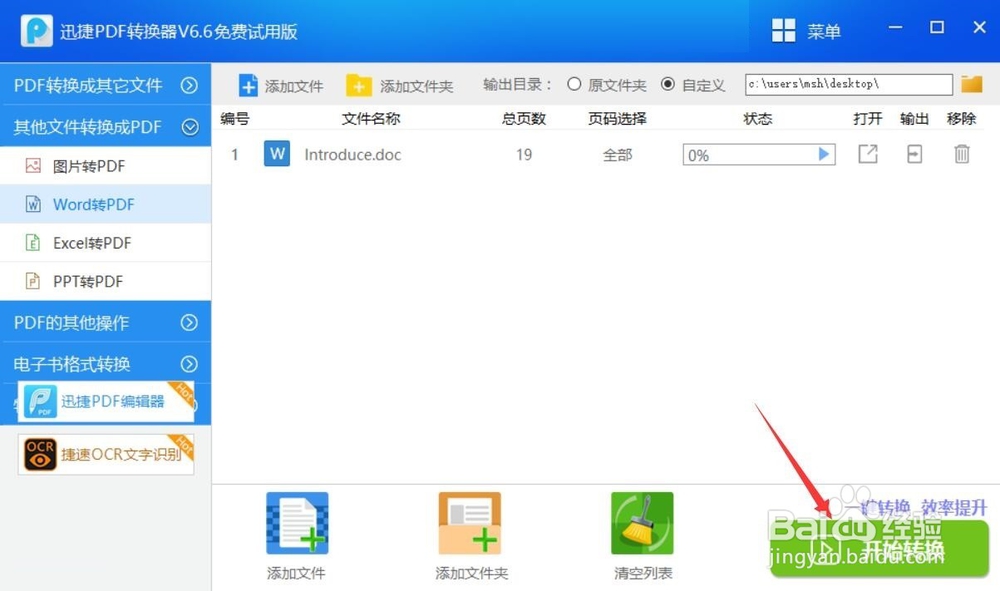Click the 迅捷PDF转换器 app logo

click(36, 30)
